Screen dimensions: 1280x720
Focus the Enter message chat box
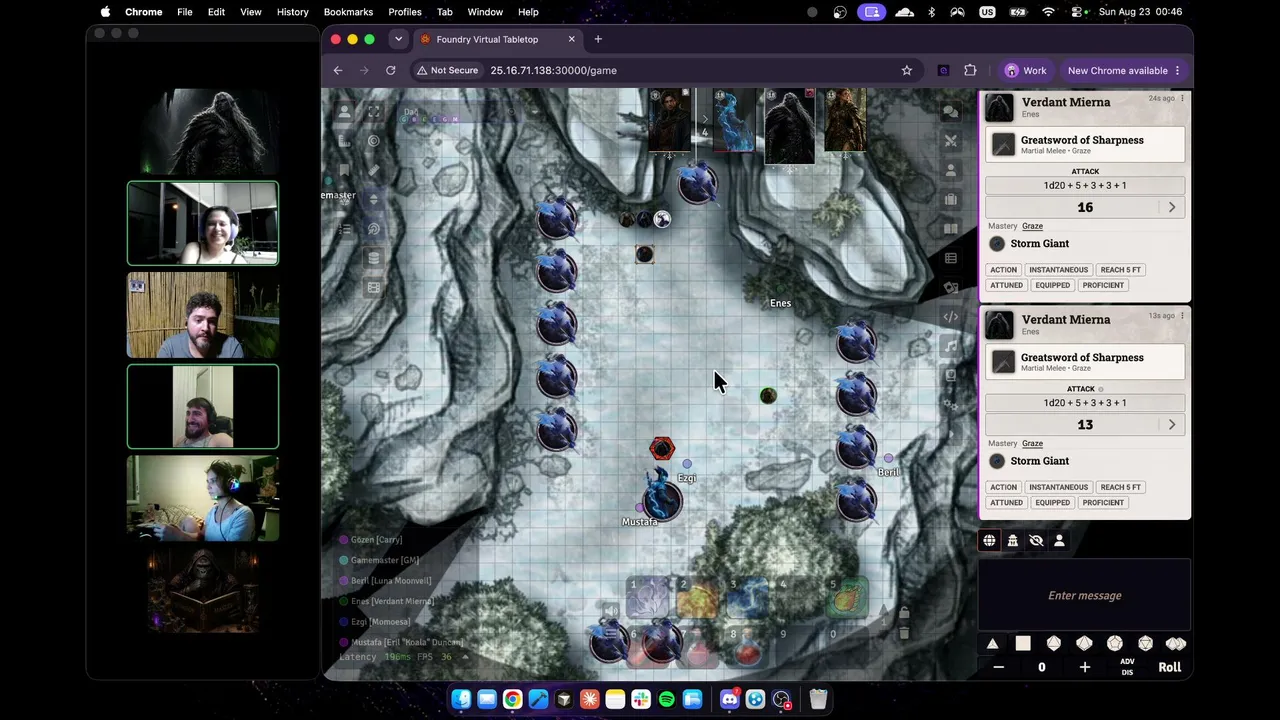coord(1085,596)
